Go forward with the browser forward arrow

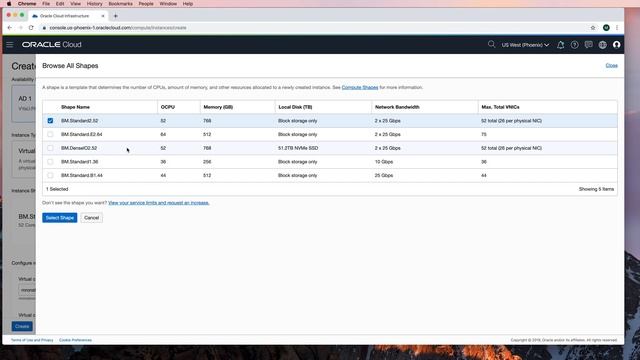[x=20, y=28]
